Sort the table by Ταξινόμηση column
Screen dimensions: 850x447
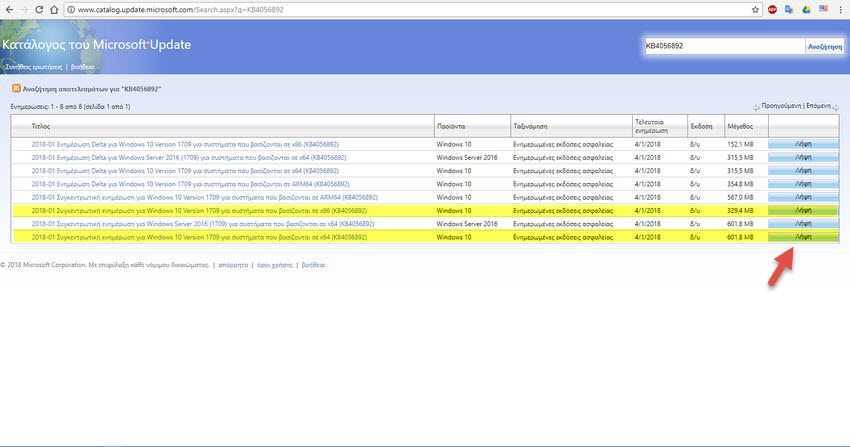point(530,126)
